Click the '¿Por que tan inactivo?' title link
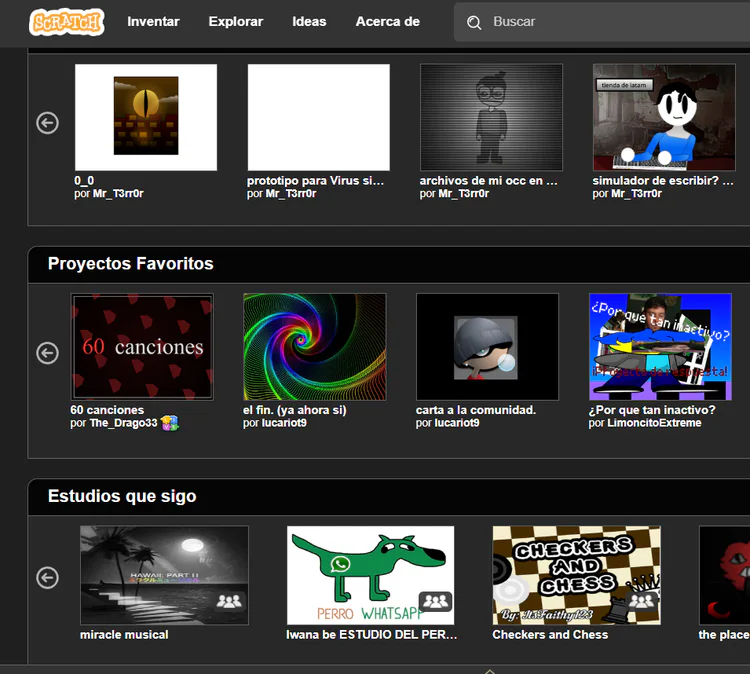 (652, 410)
